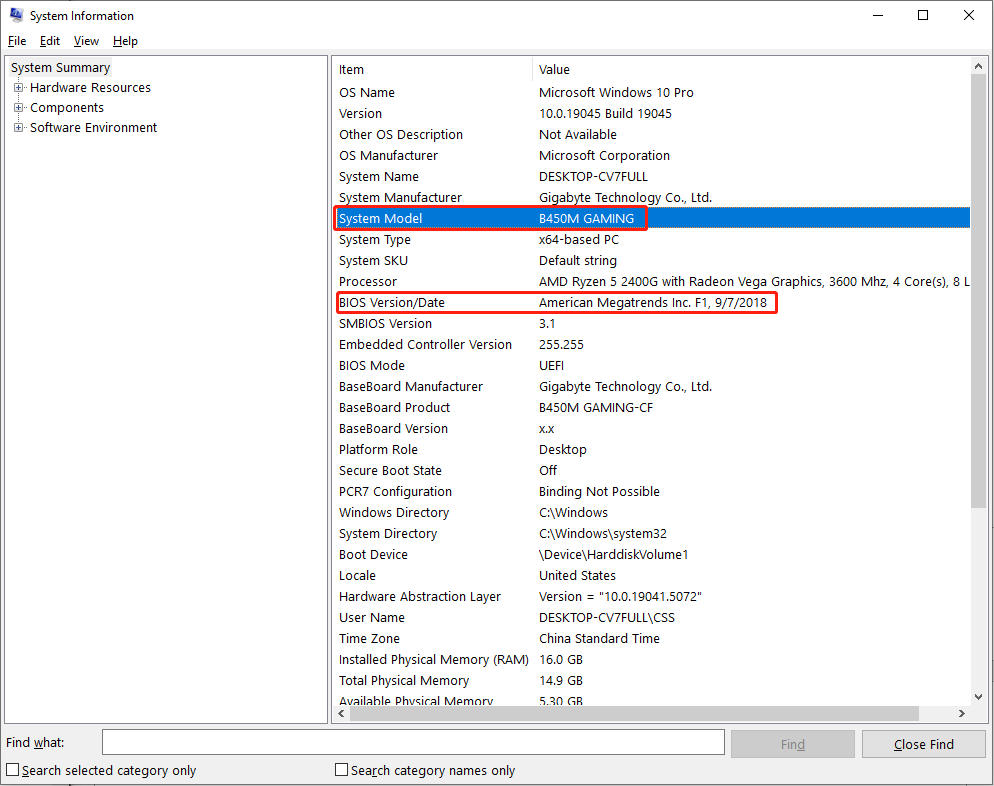Screen dimensions: 994x786
Task: Enable Search selected category only
Action: point(12,770)
